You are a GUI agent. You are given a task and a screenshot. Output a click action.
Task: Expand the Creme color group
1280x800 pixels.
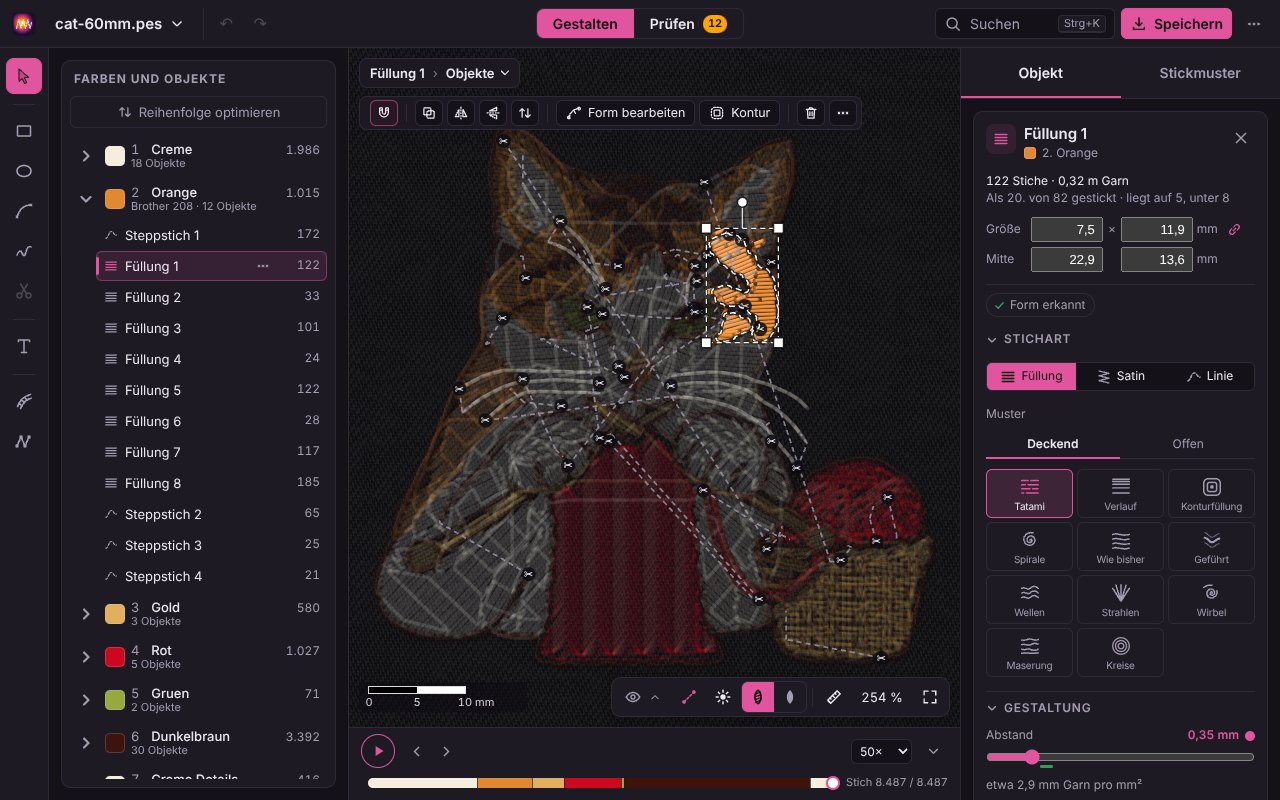click(86, 156)
